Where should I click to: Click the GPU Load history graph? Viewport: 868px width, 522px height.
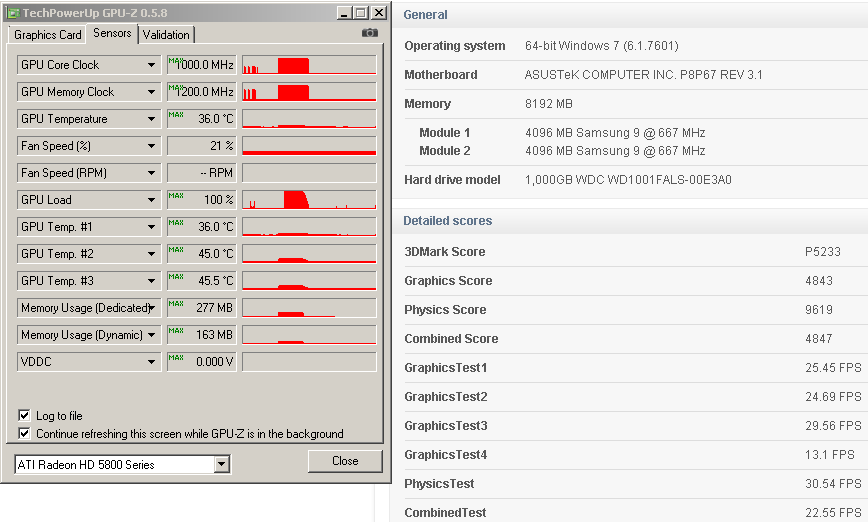[x=309, y=200]
